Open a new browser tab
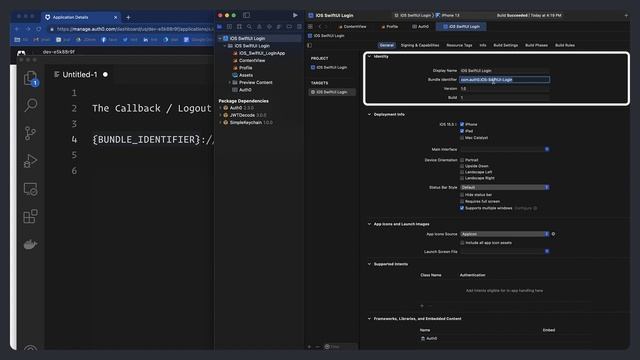640x360 pixels. click(x=128, y=17)
